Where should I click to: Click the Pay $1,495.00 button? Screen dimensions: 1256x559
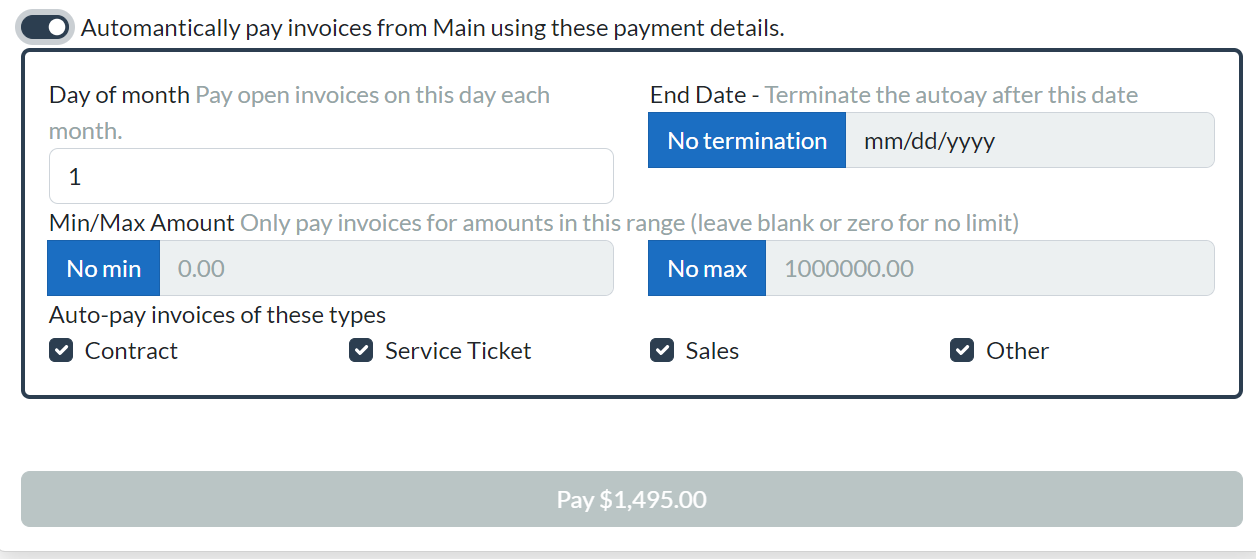pyautogui.click(x=632, y=499)
